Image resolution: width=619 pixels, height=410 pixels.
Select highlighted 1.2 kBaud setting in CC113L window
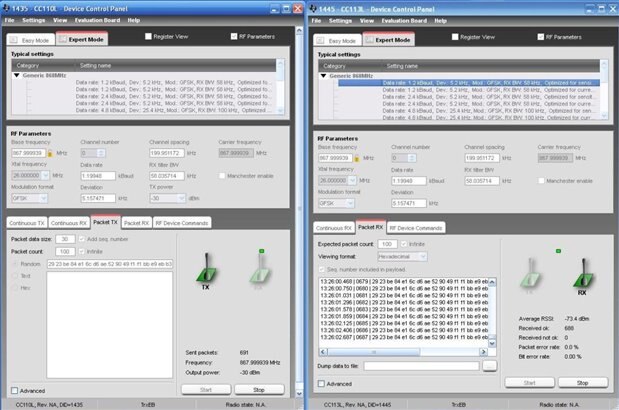click(469, 83)
